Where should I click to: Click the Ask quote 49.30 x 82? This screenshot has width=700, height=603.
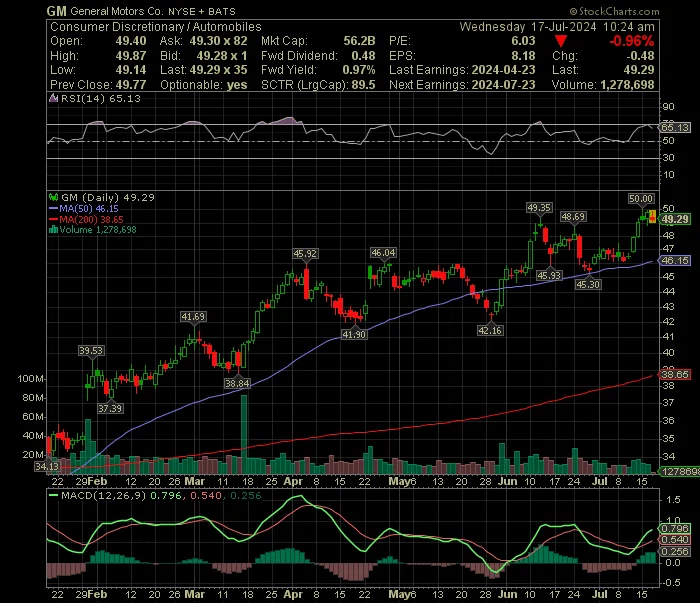point(218,41)
